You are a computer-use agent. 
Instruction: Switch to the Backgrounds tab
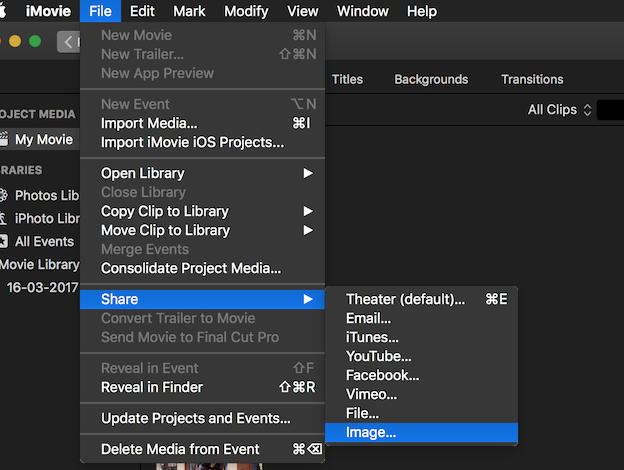431,79
